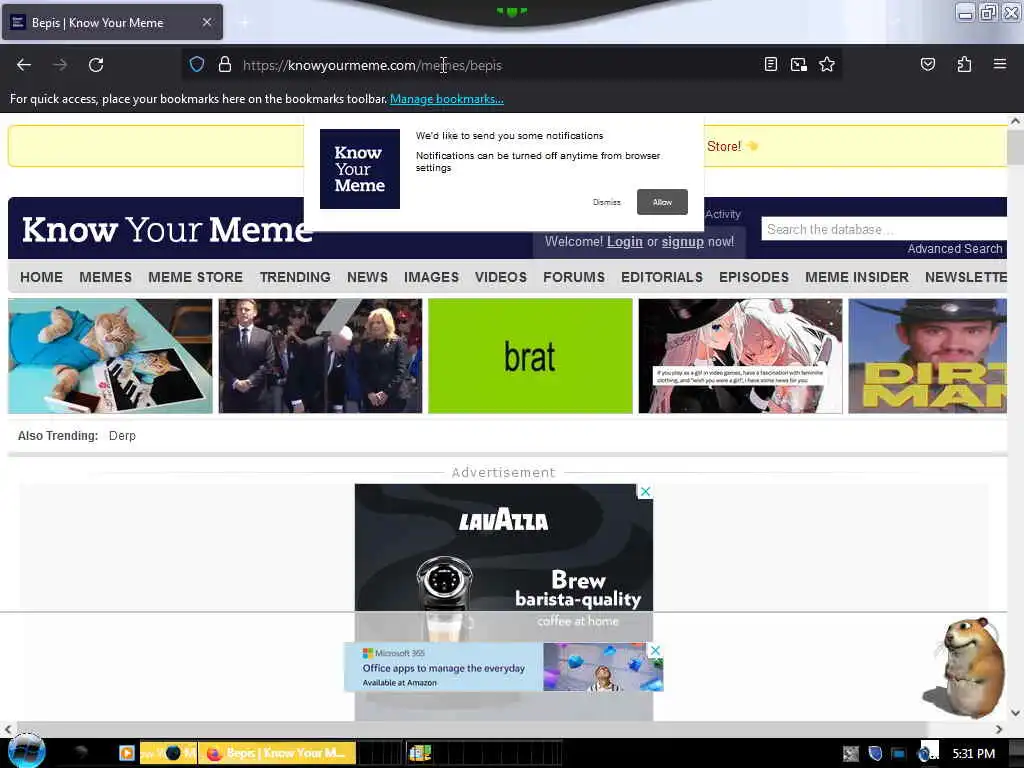Click the Derp trending link
The height and width of the screenshot is (768, 1024).
[x=122, y=436]
